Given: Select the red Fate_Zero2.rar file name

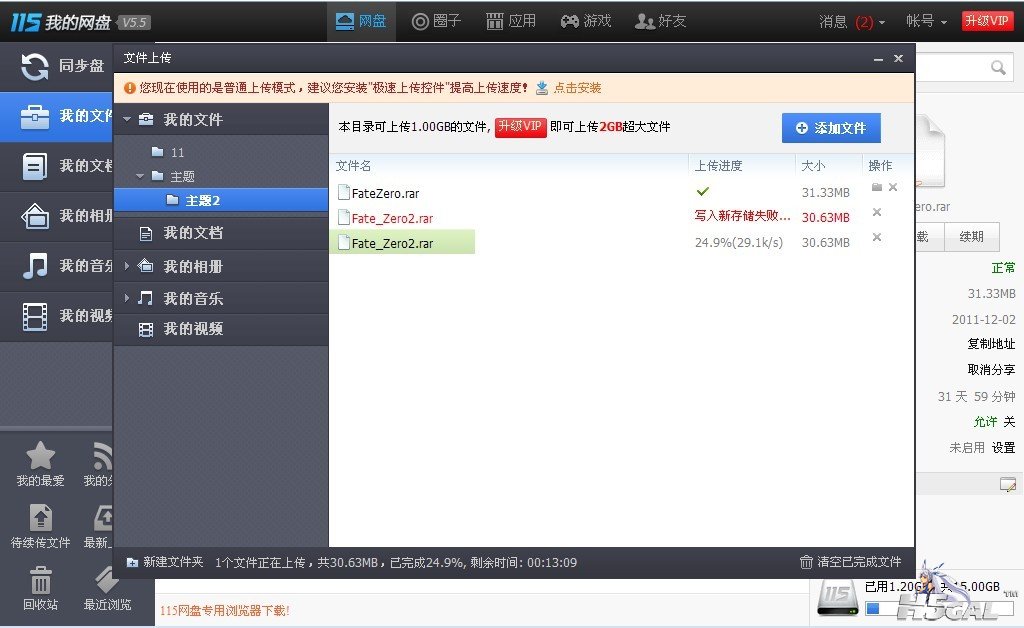Looking at the screenshot, I should [x=392, y=218].
